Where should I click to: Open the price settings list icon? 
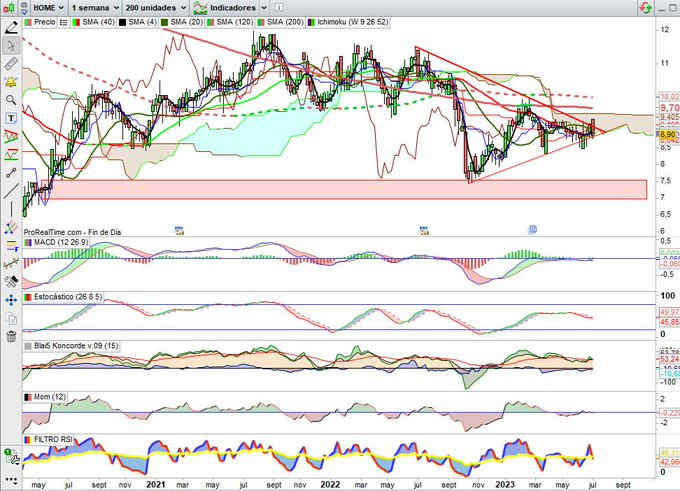pyautogui.click(x=63, y=22)
